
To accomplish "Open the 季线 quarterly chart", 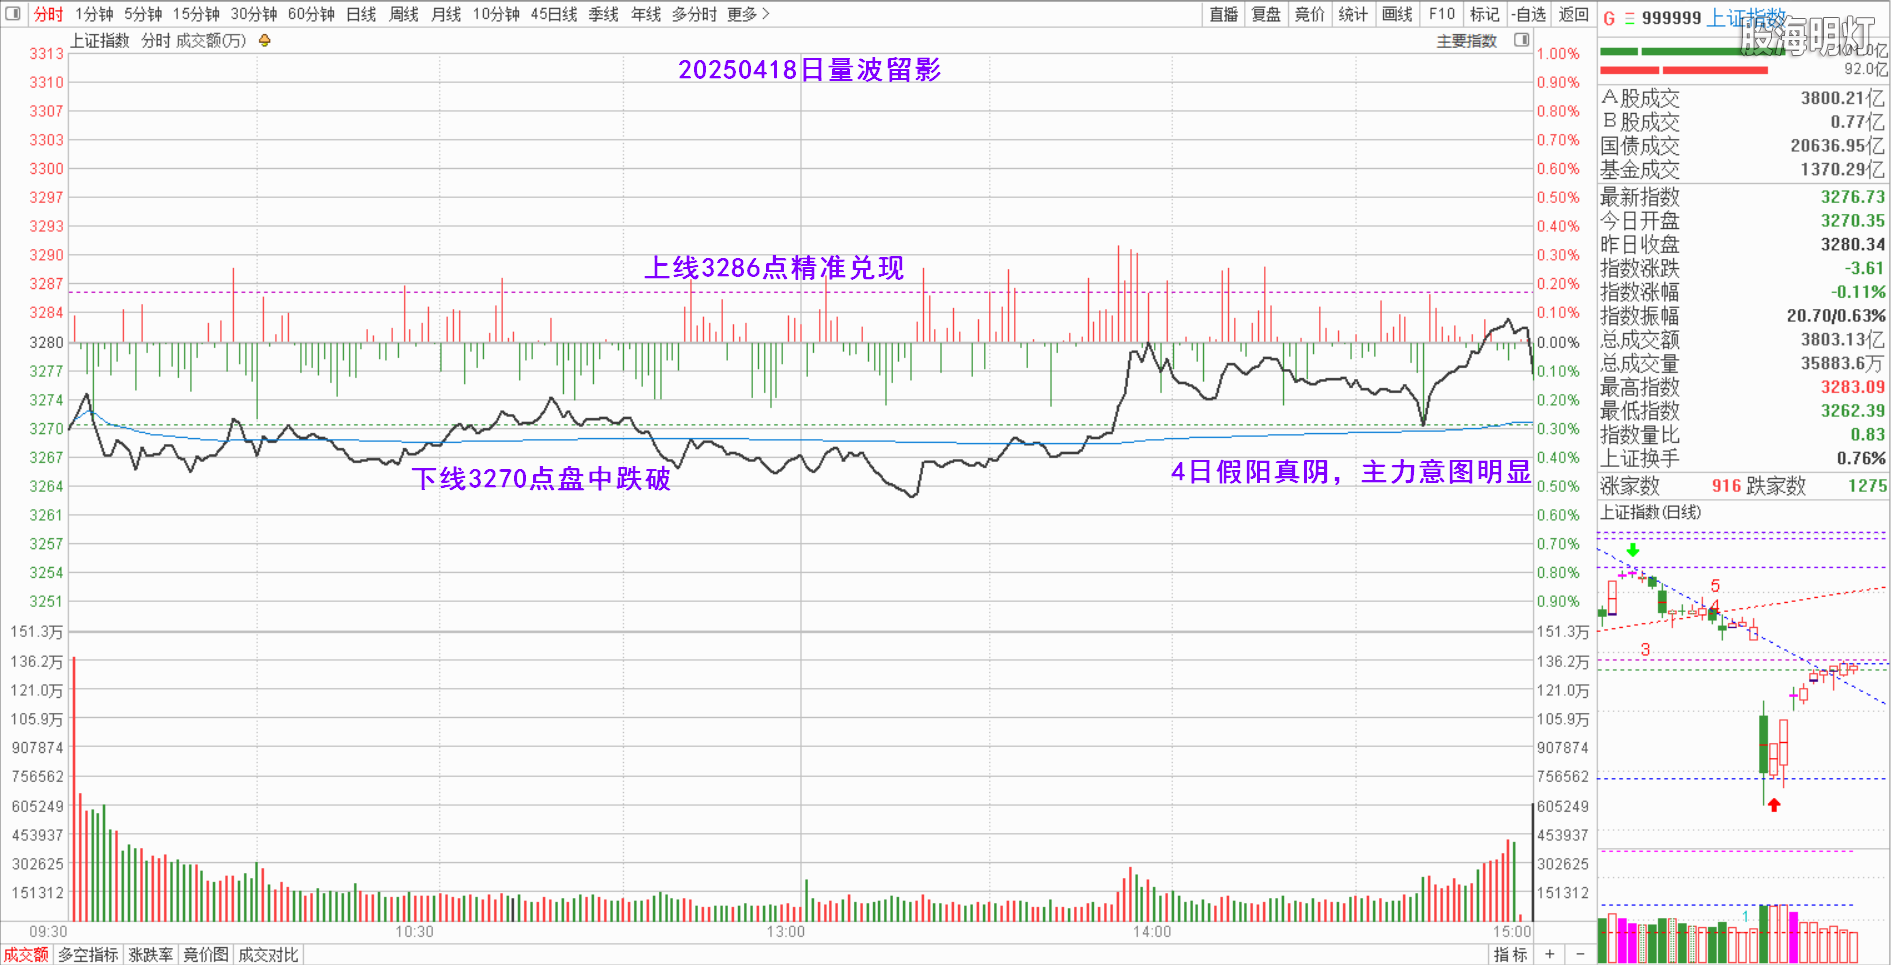I will coord(604,14).
